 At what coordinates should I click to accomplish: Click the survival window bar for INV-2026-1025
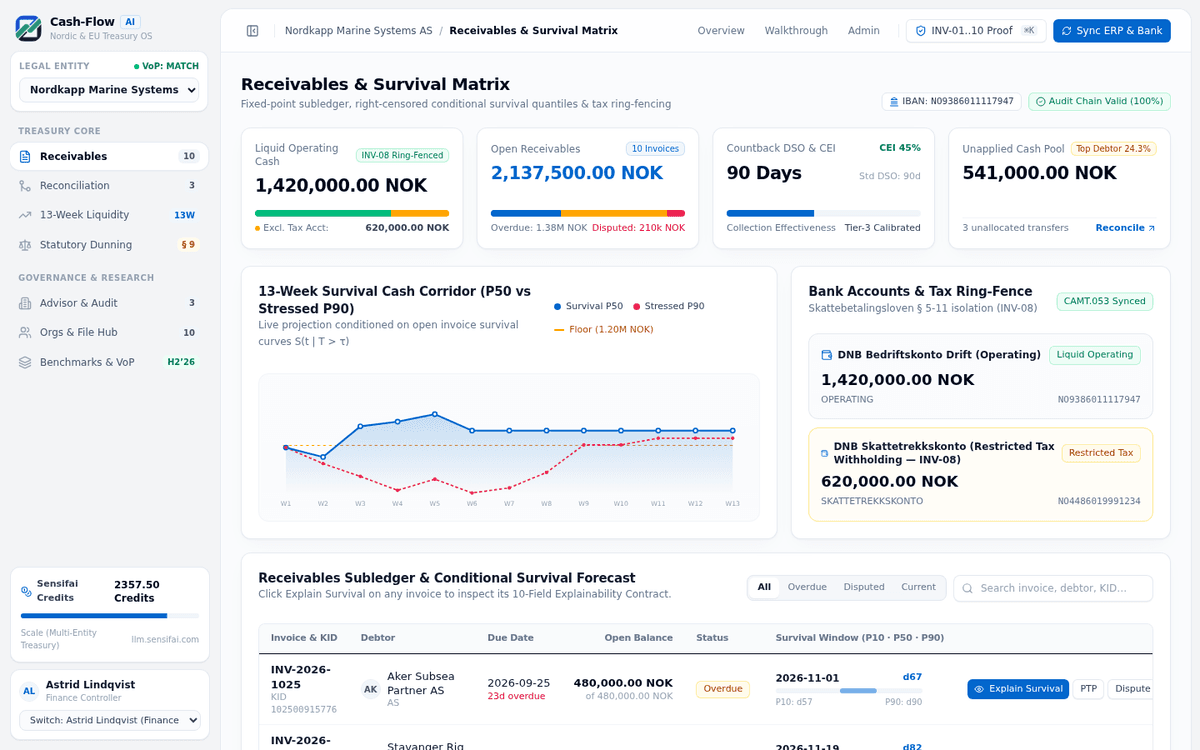849,691
